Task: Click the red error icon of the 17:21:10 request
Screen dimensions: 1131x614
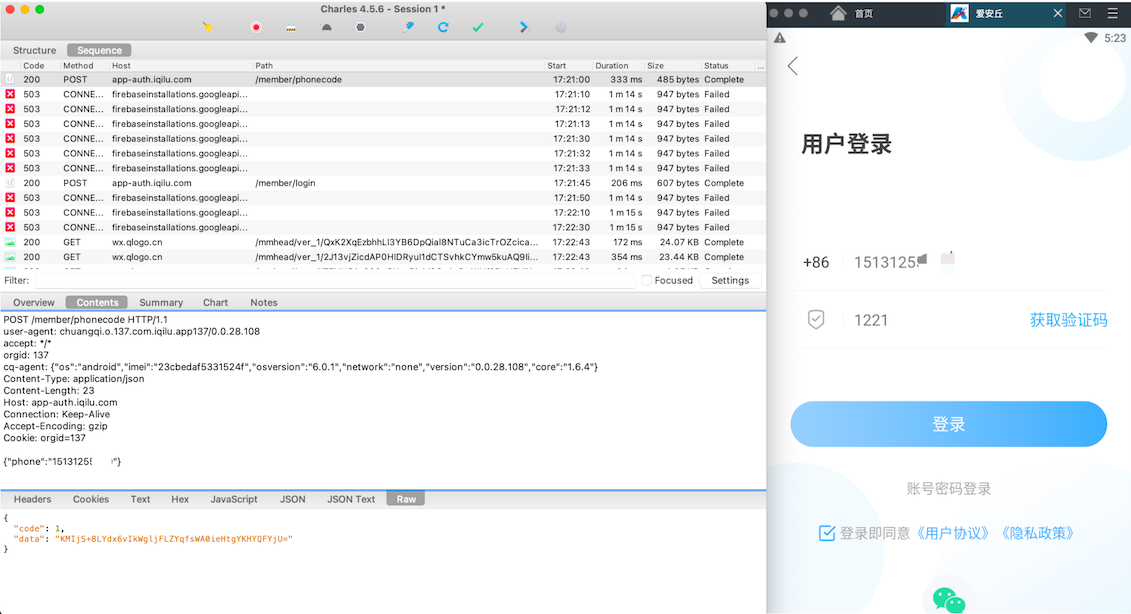Action: pyautogui.click(x=10, y=95)
